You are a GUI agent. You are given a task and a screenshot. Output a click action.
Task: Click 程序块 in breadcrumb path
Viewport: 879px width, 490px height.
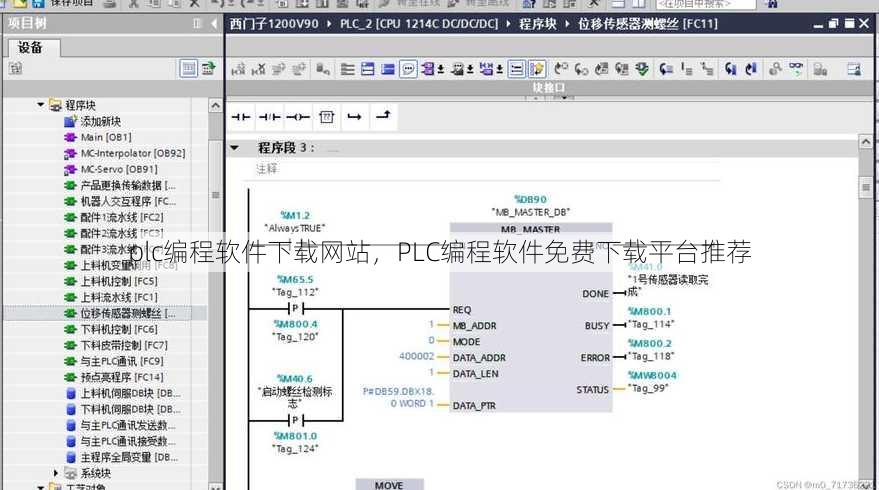click(x=538, y=24)
